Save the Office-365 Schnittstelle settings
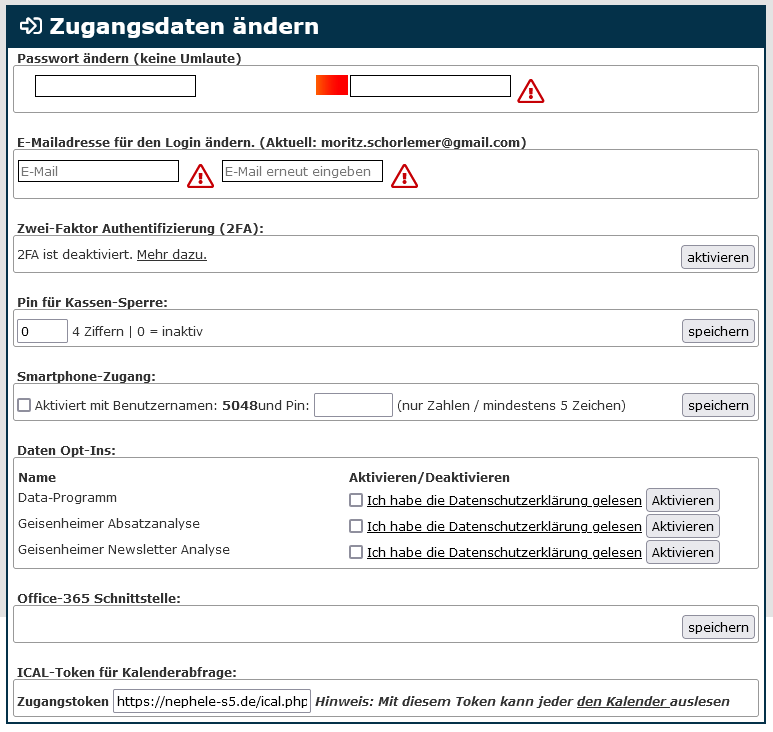The width and height of the screenshot is (773, 732). point(718,627)
